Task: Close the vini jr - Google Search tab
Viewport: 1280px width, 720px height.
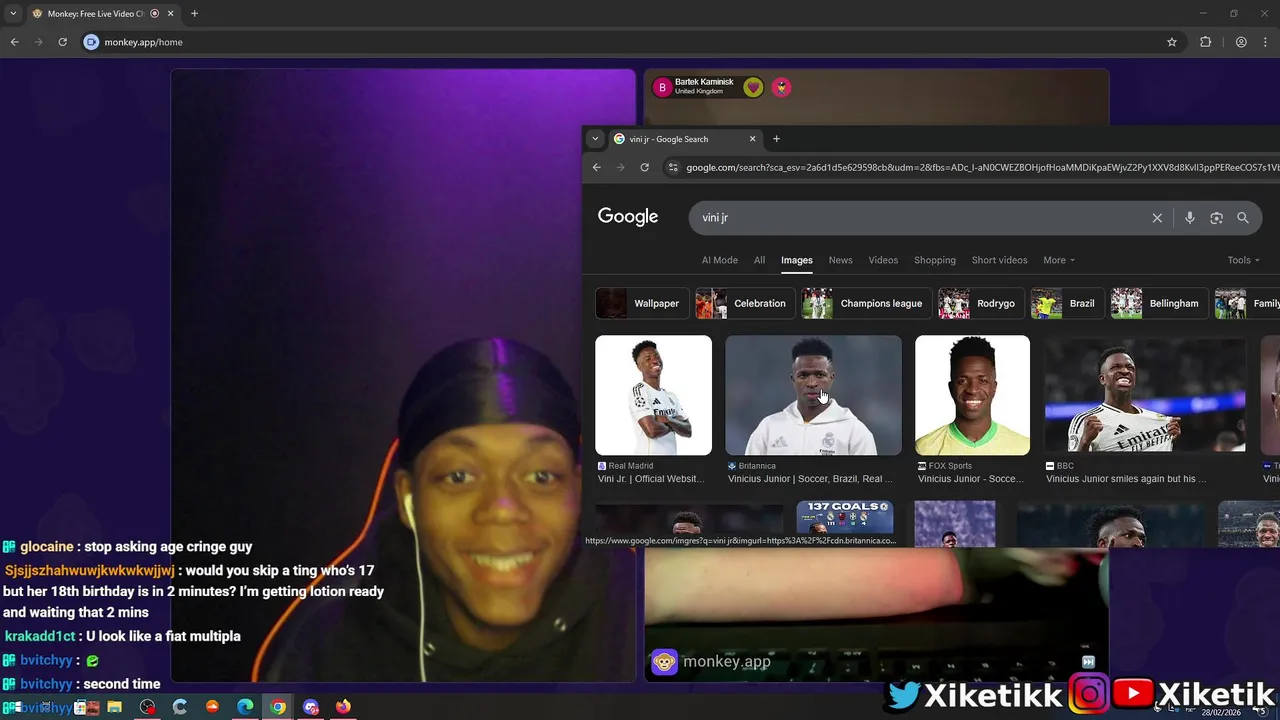Action: 752,139
